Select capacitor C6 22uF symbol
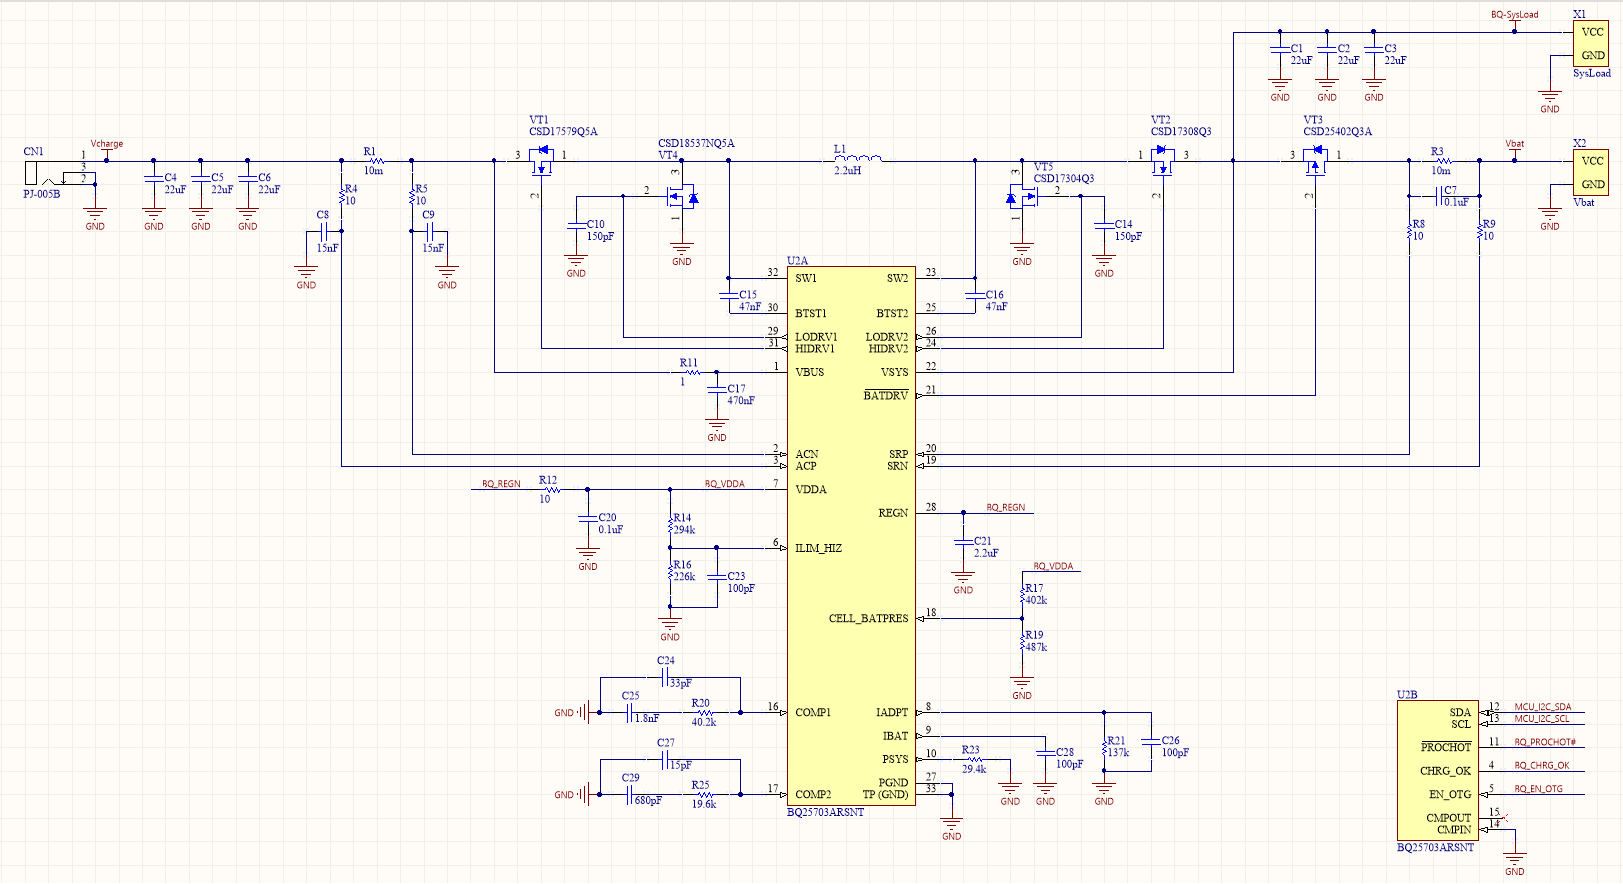Image resolution: width=1623 pixels, height=884 pixels. [247, 178]
